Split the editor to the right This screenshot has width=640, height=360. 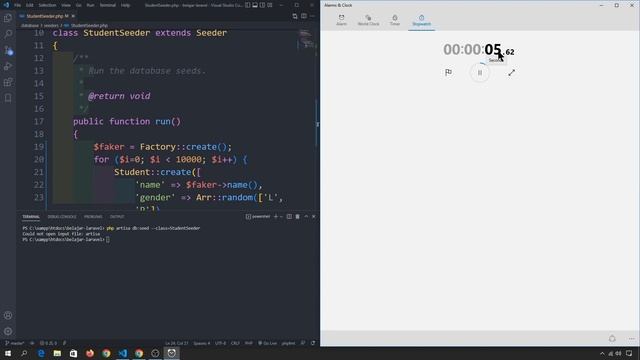pos(304,16)
